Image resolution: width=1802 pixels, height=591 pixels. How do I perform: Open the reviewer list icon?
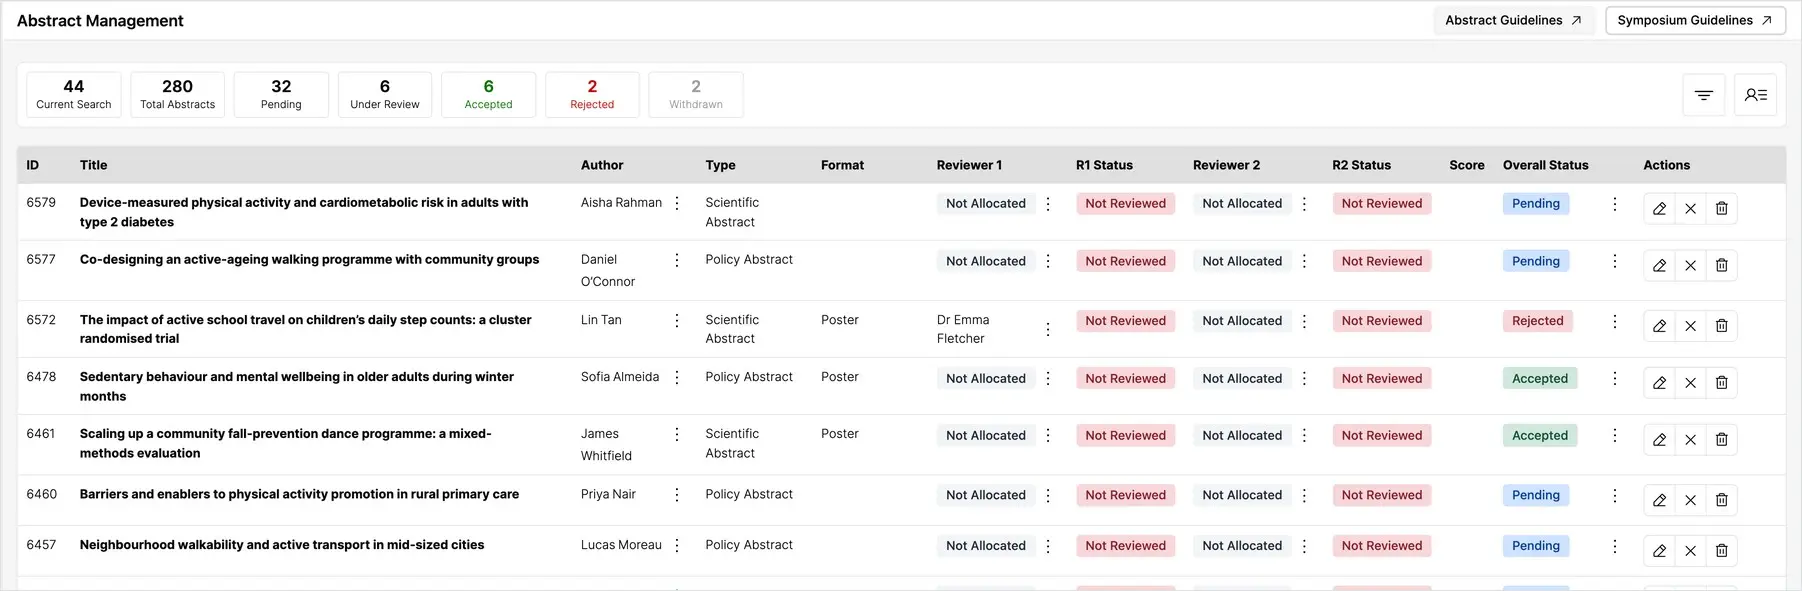pyautogui.click(x=1755, y=95)
